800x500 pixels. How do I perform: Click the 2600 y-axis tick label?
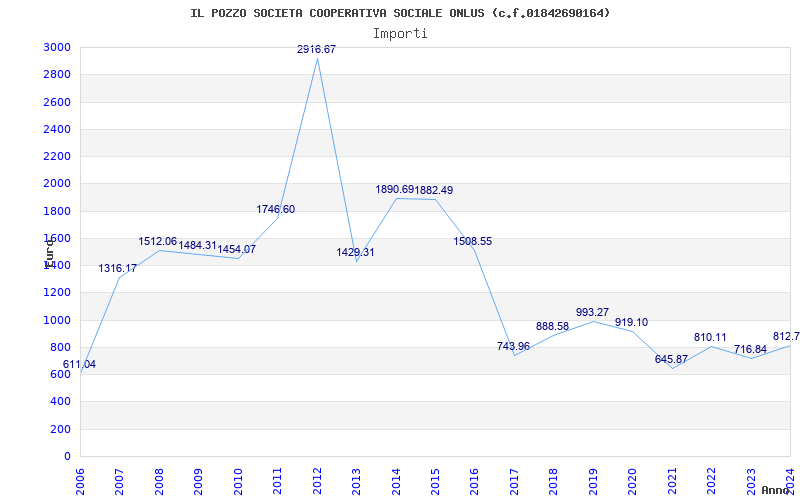pyautogui.click(x=57, y=102)
